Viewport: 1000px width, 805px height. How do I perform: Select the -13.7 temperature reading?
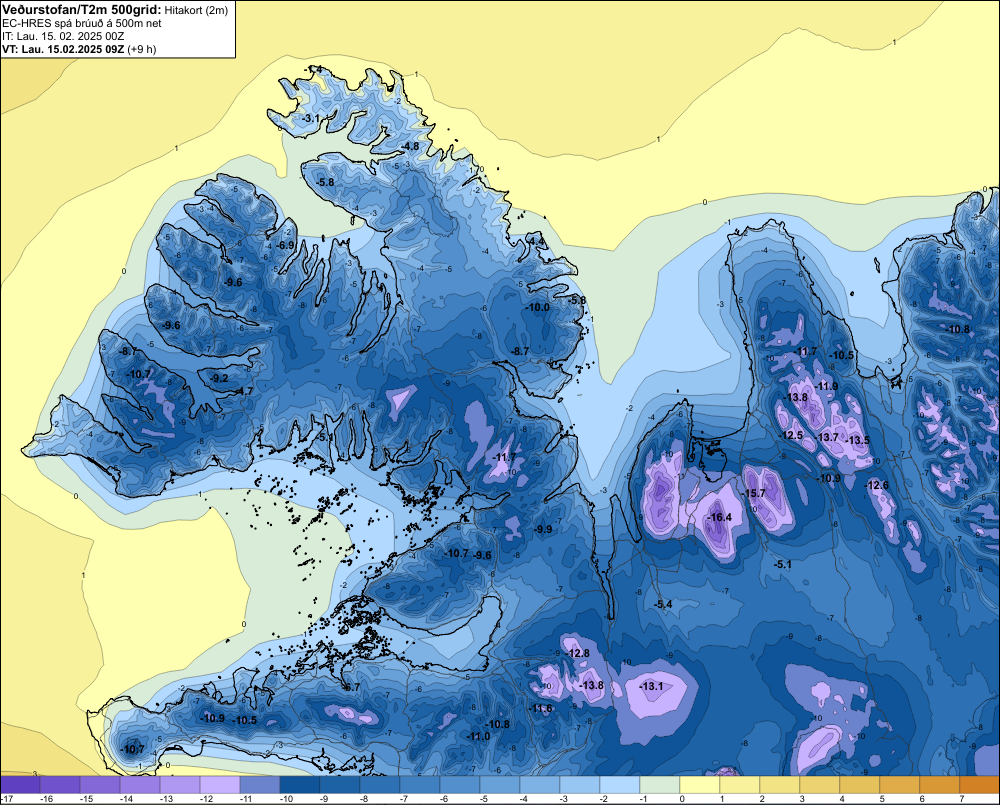coord(827,437)
